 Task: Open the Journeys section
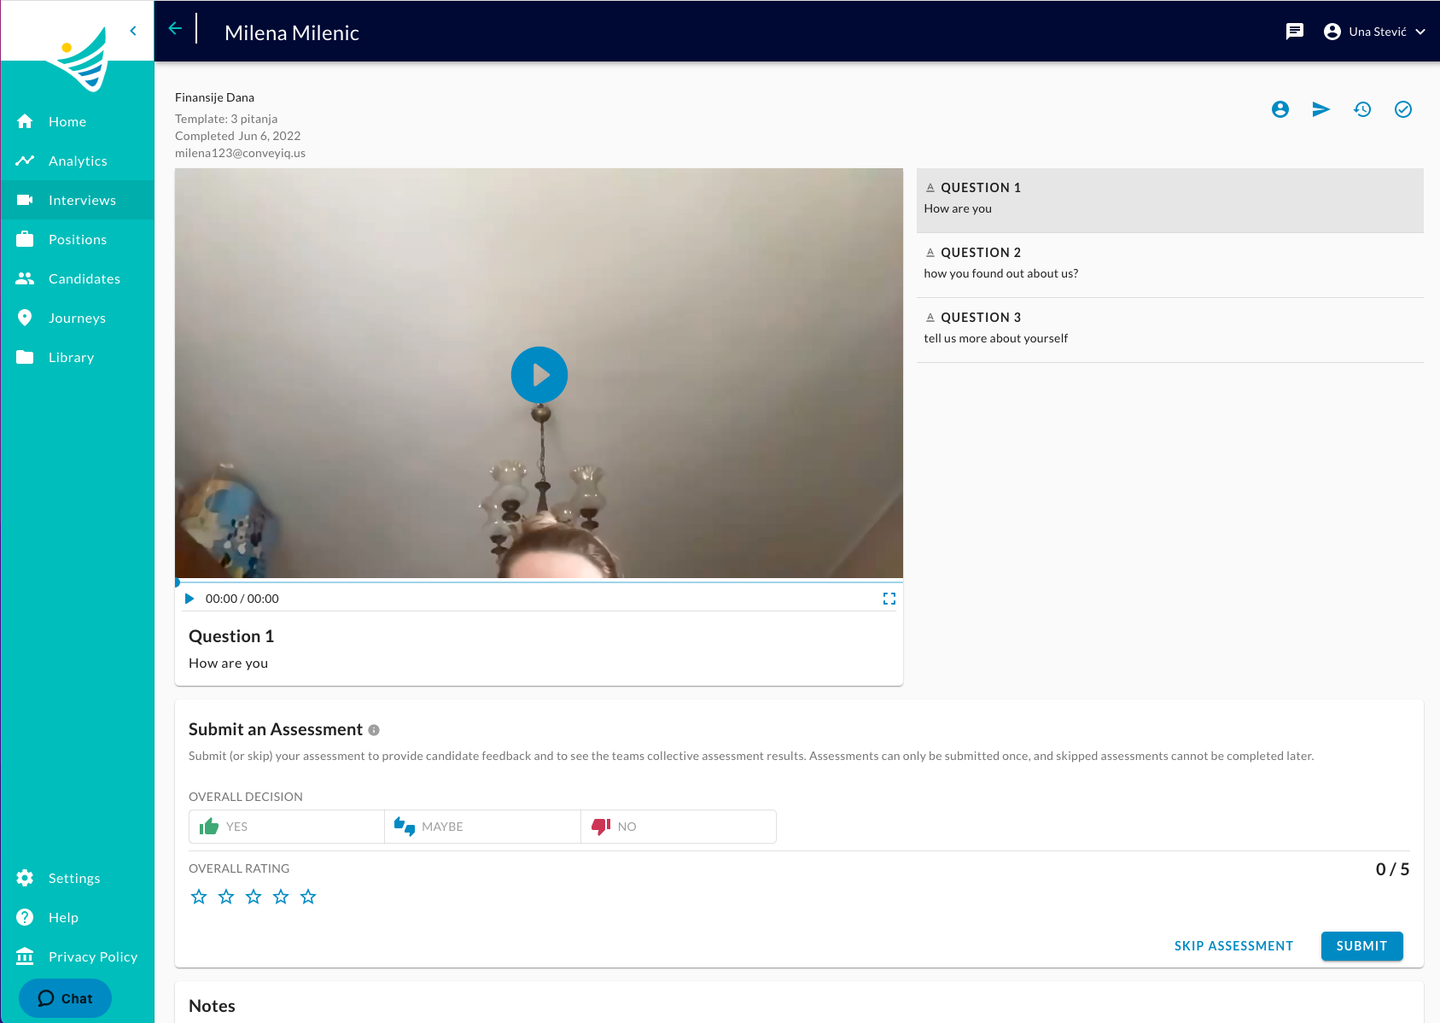click(x=77, y=318)
